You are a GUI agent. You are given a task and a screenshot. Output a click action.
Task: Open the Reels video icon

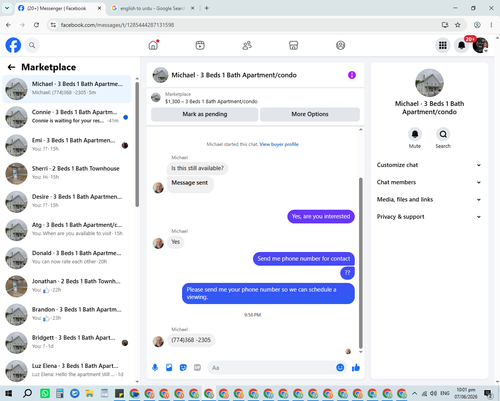point(200,45)
